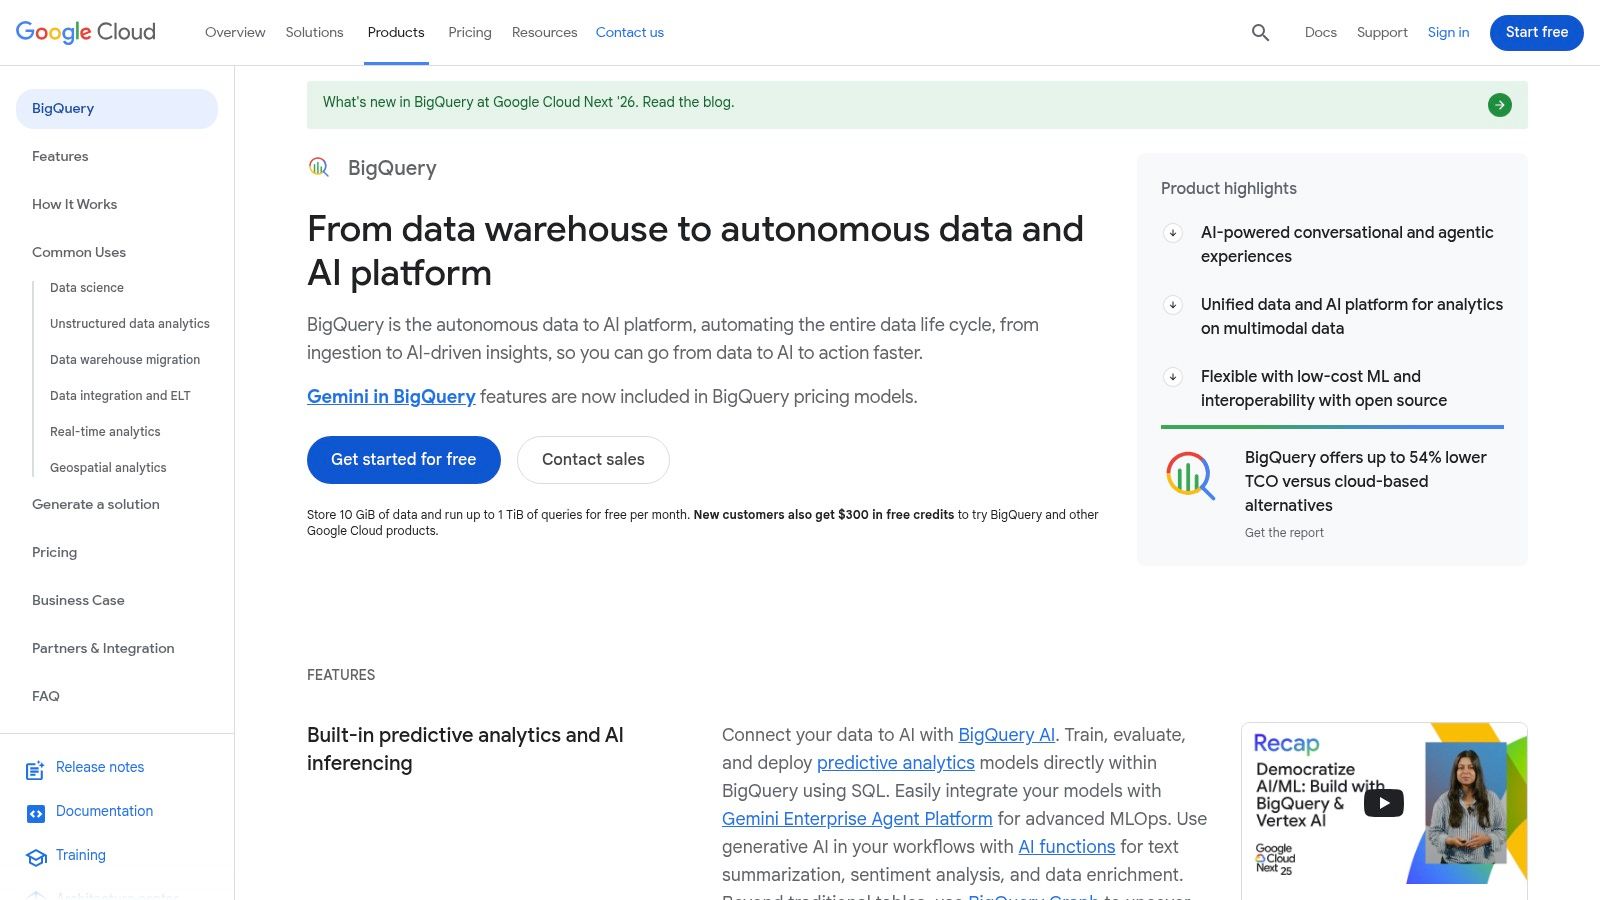The height and width of the screenshot is (900, 1600).
Task: Click Get started for free button
Action: (404, 460)
